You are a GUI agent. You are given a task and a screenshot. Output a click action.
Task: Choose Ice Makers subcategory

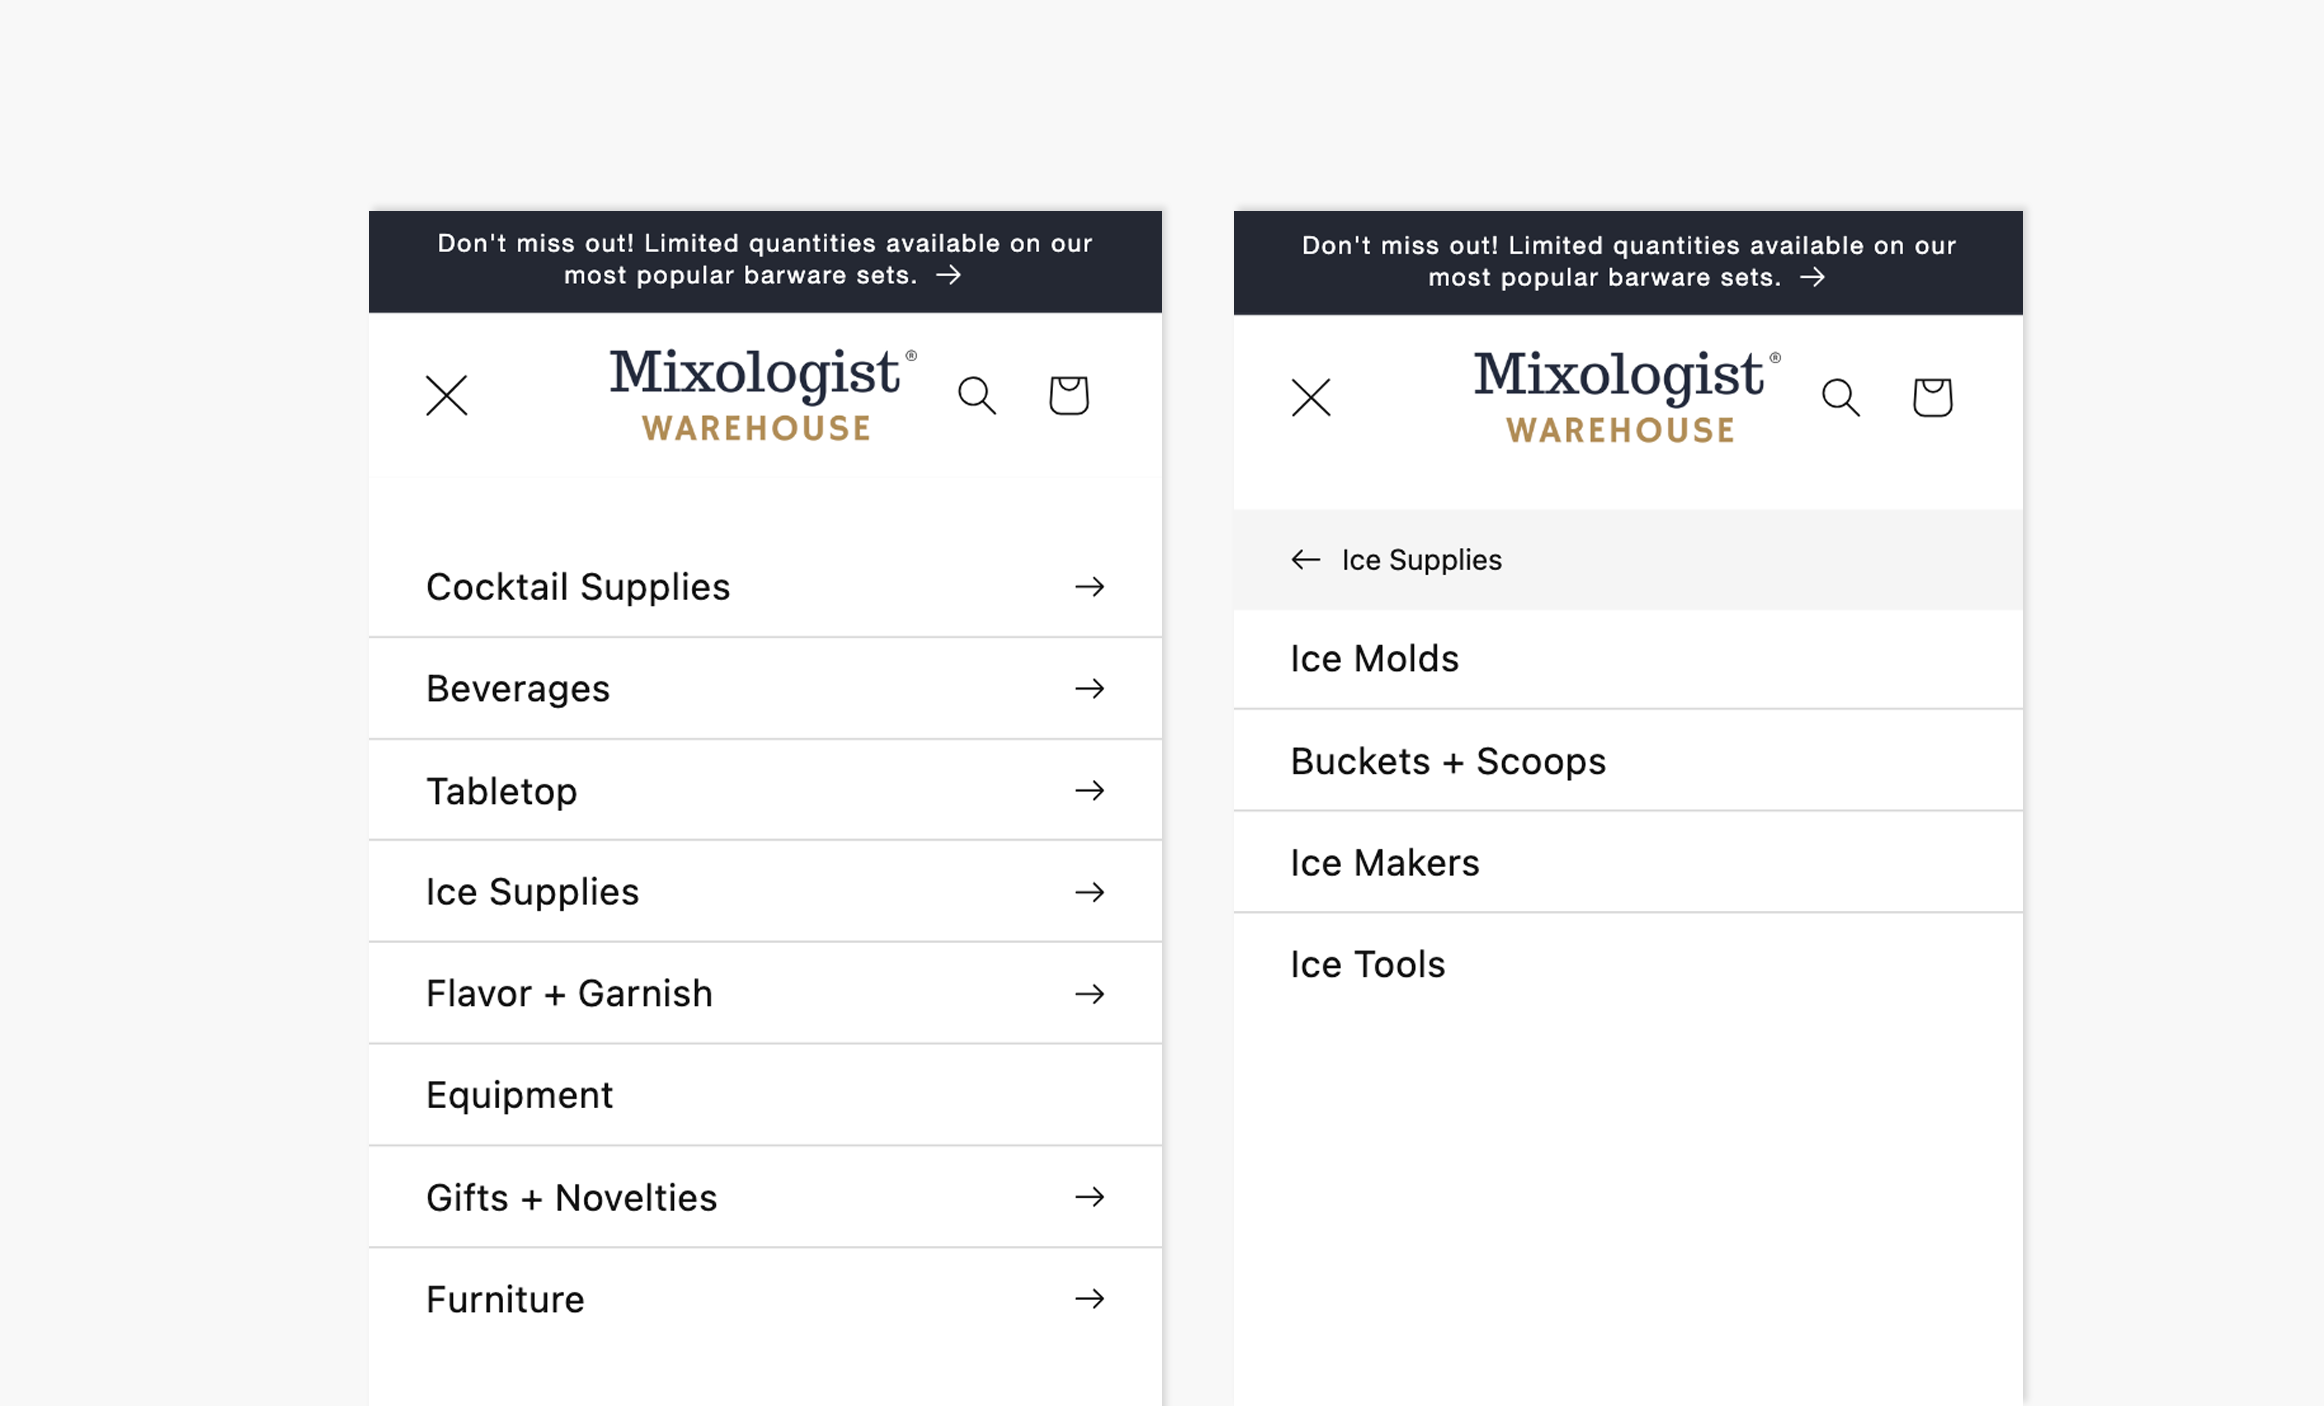point(1628,863)
